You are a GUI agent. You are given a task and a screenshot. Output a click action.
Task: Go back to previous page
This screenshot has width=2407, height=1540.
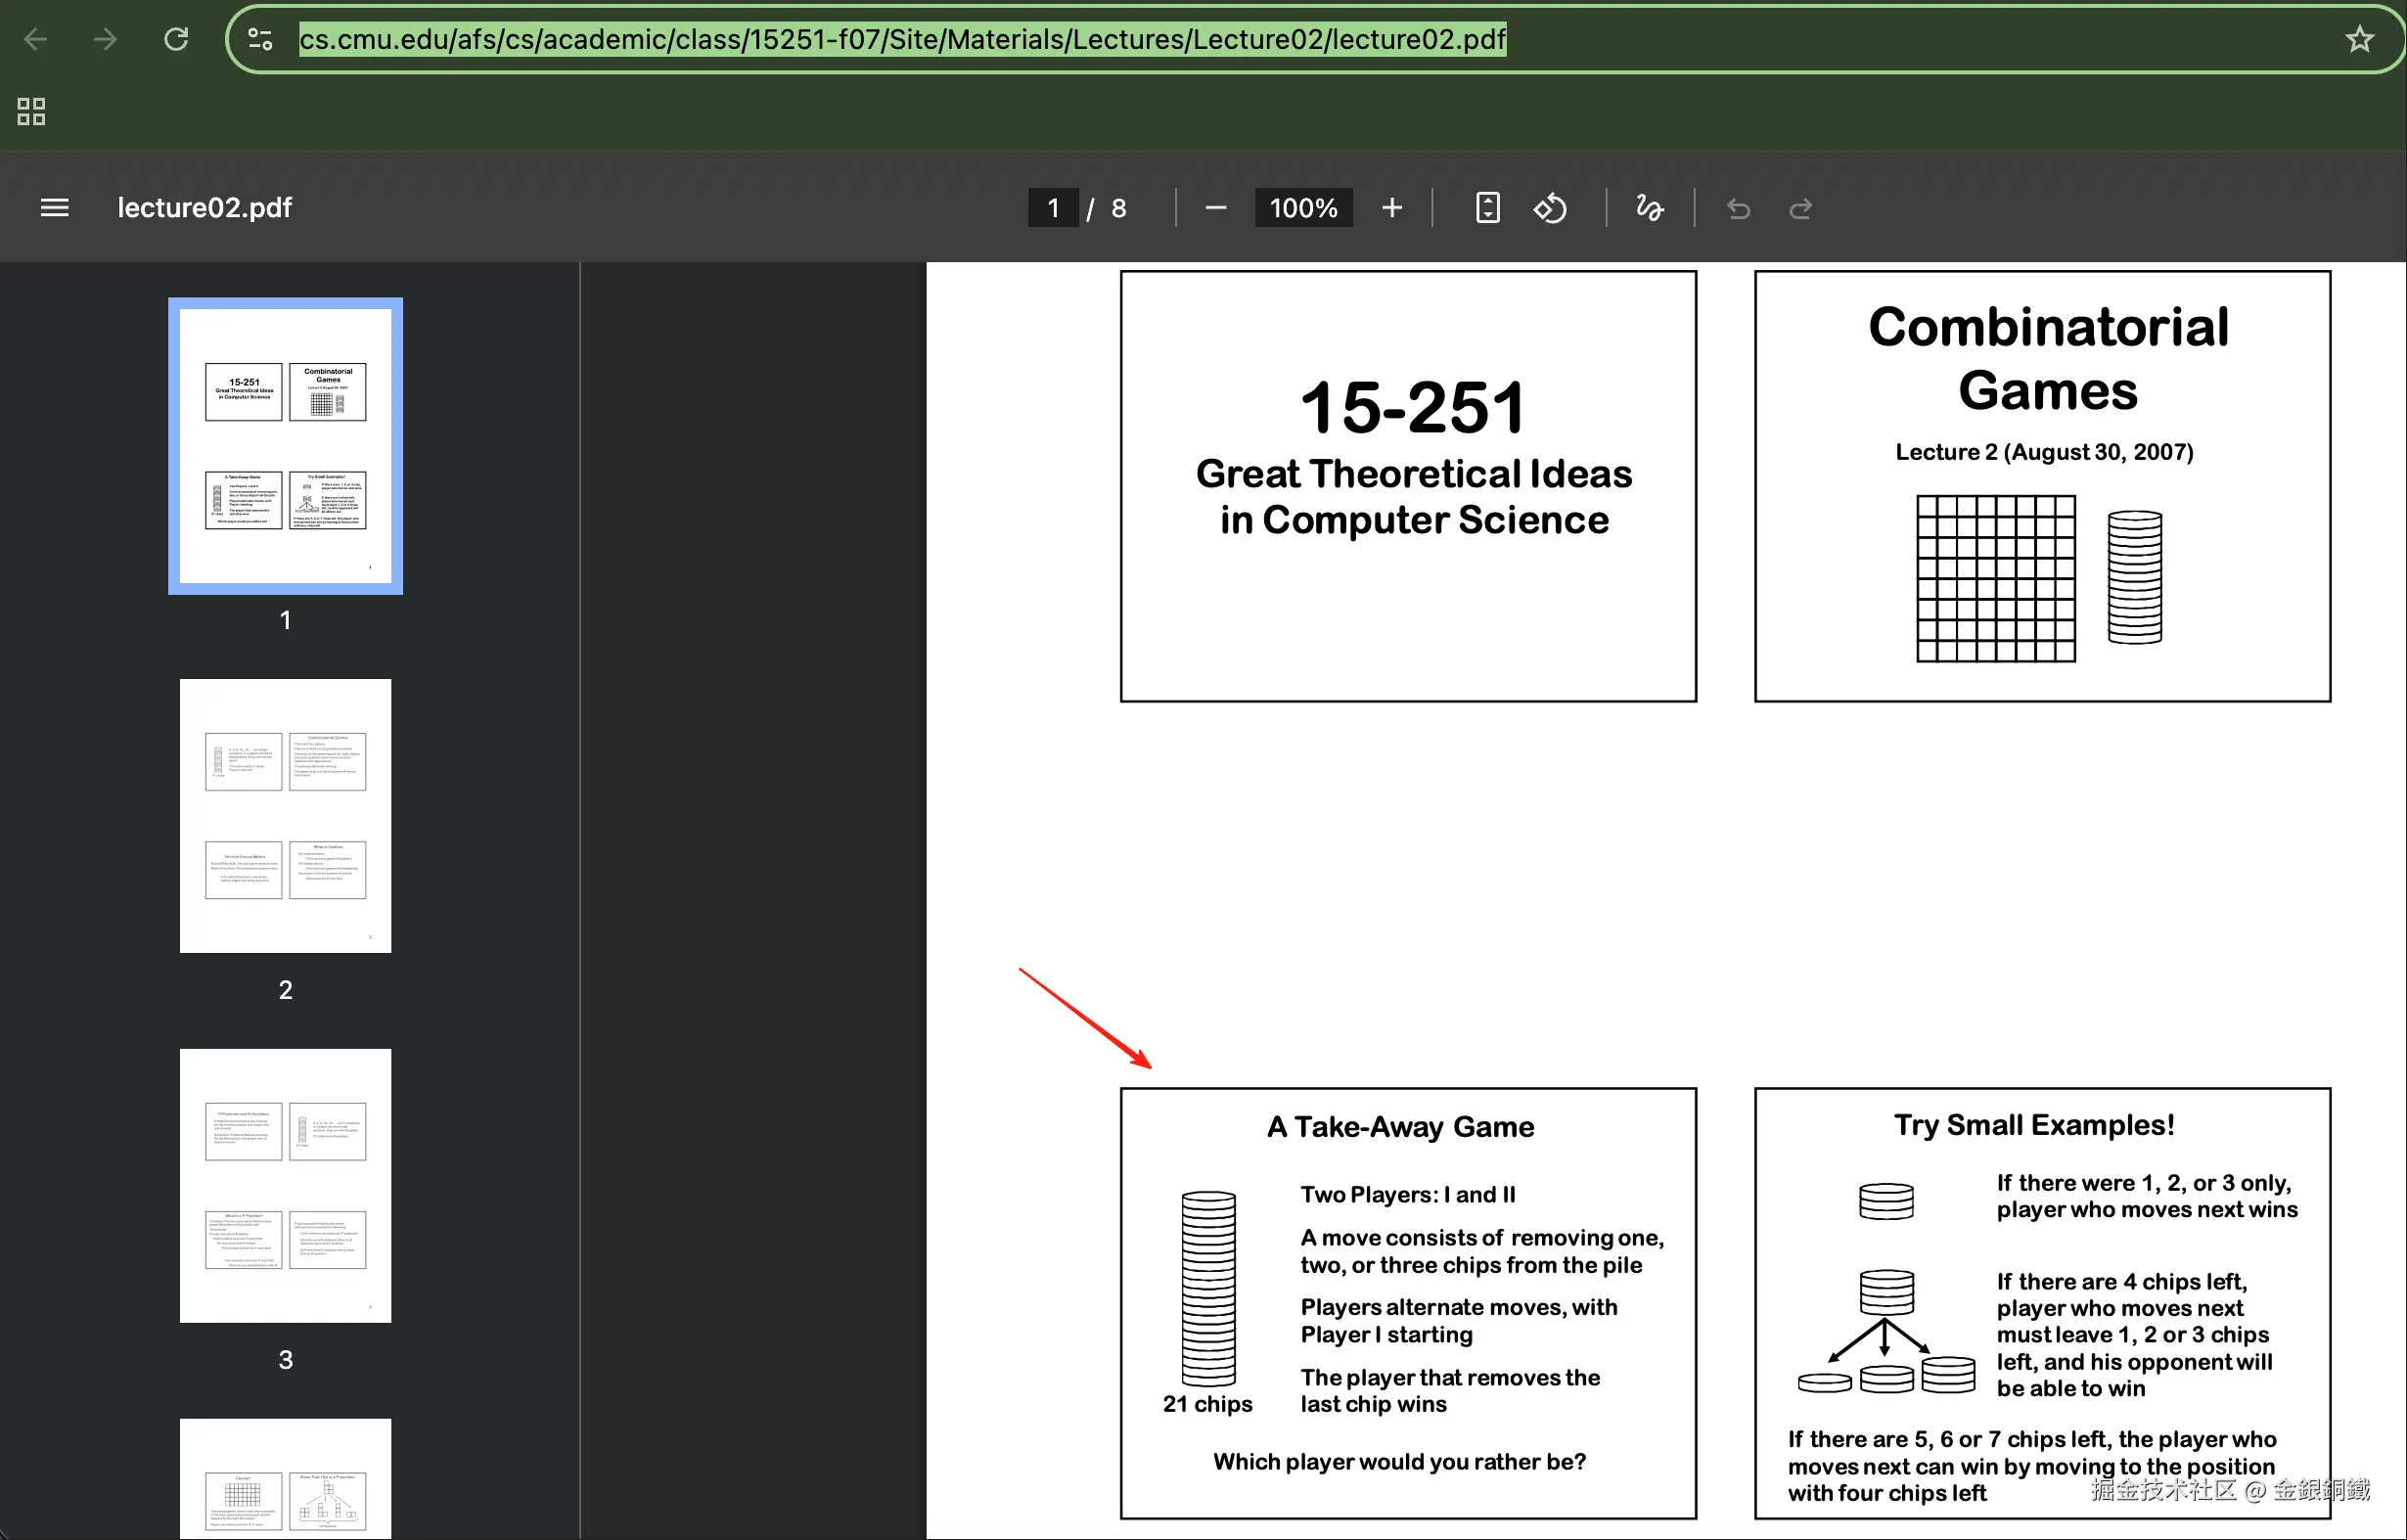click(x=36, y=39)
